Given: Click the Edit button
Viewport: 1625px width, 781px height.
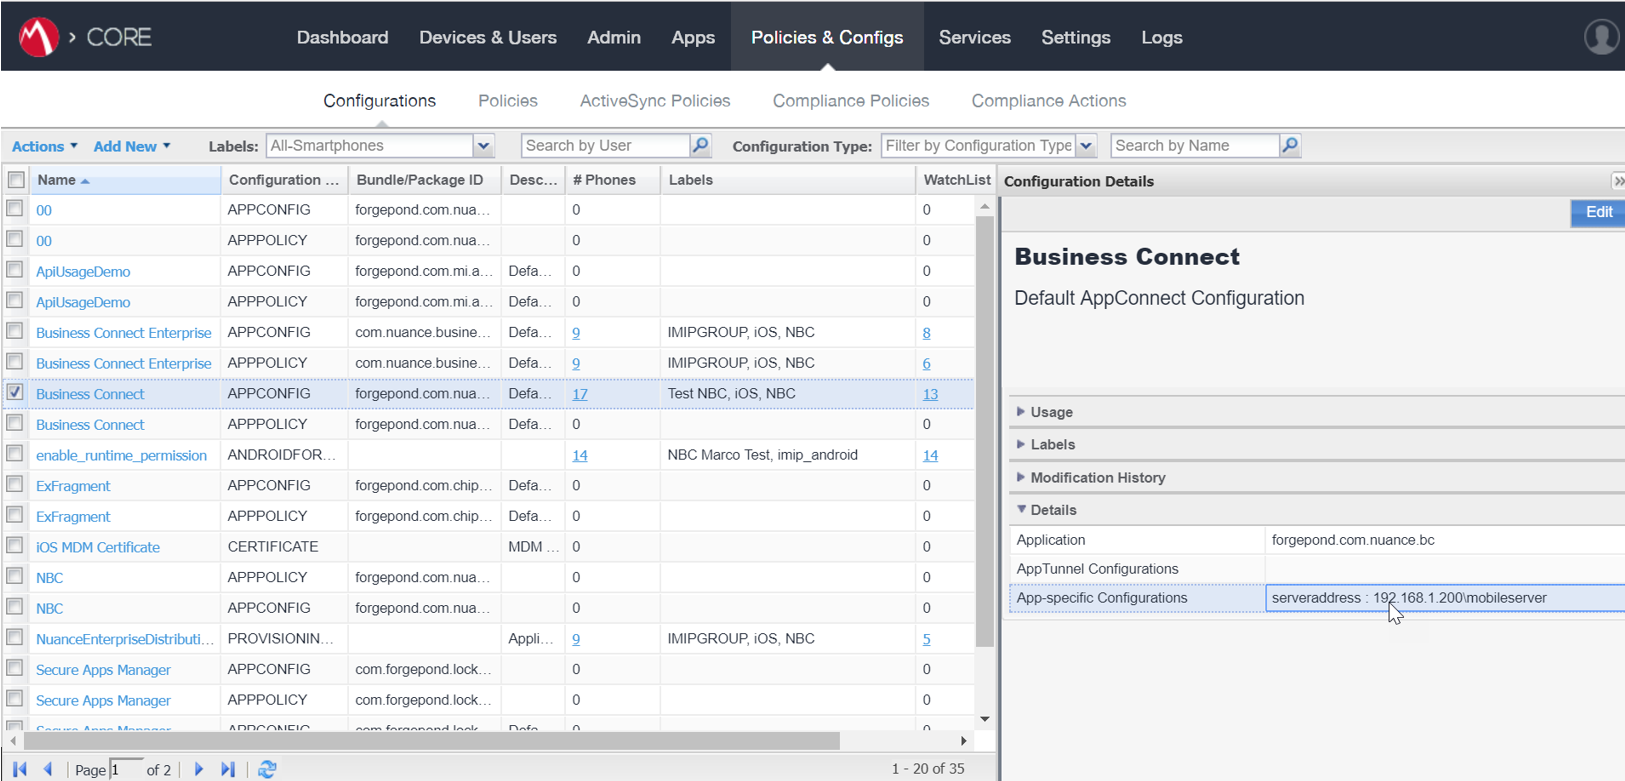Looking at the screenshot, I should [1597, 212].
